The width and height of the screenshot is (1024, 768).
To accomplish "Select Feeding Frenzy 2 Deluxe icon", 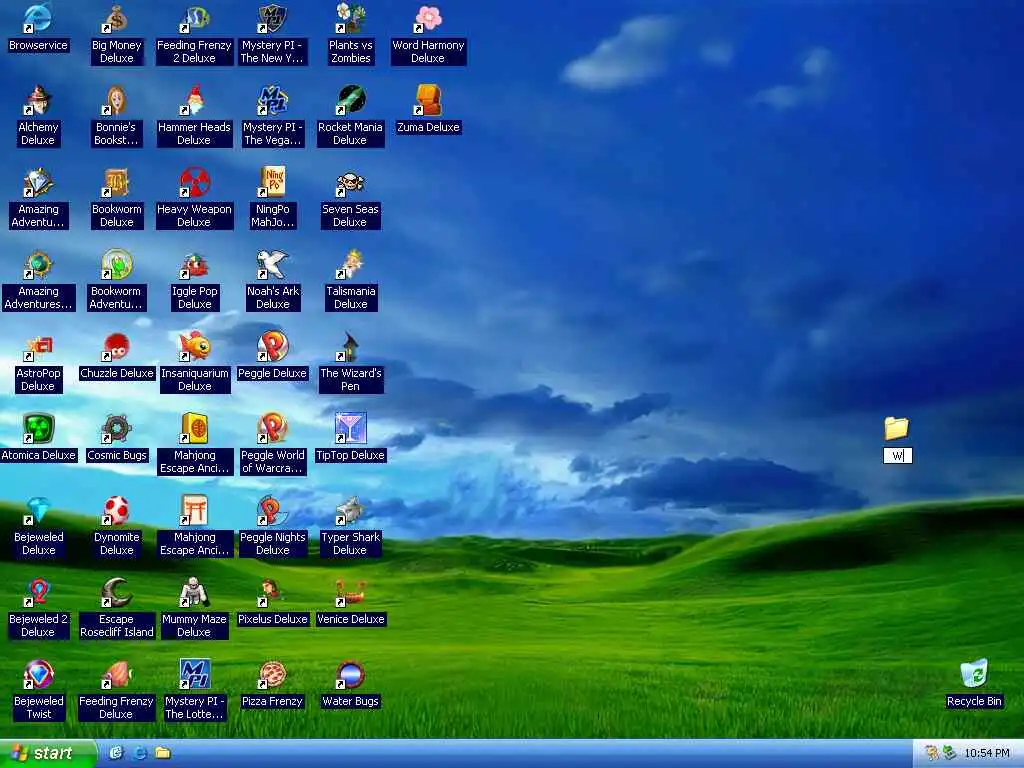I will click(x=195, y=19).
